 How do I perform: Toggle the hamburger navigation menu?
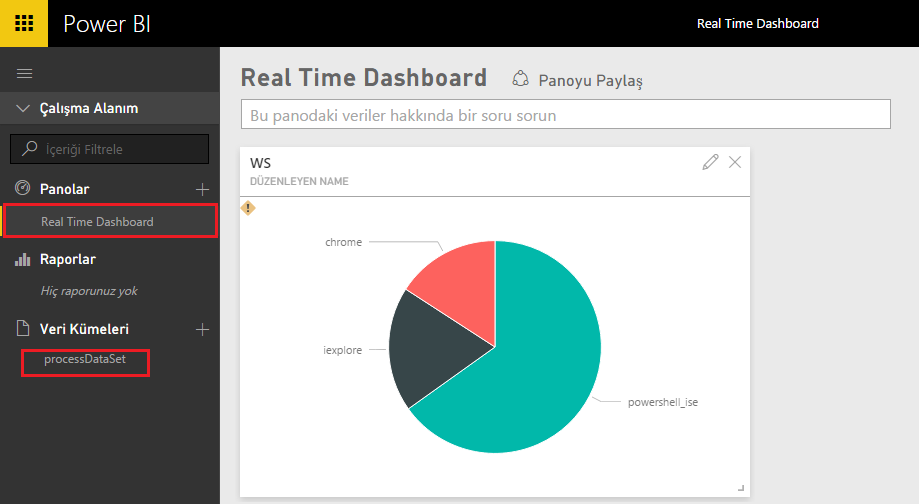(25, 74)
